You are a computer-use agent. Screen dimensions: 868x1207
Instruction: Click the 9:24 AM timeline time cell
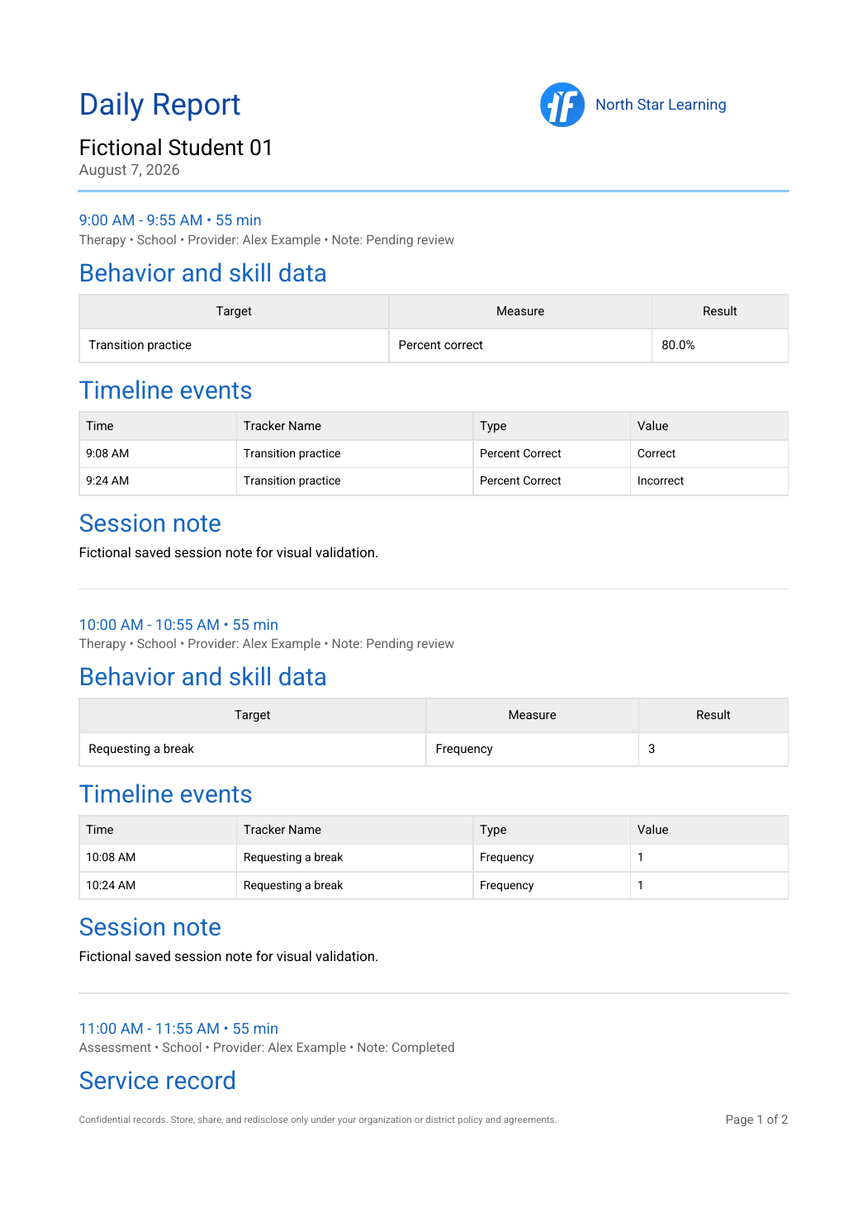point(158,481)
